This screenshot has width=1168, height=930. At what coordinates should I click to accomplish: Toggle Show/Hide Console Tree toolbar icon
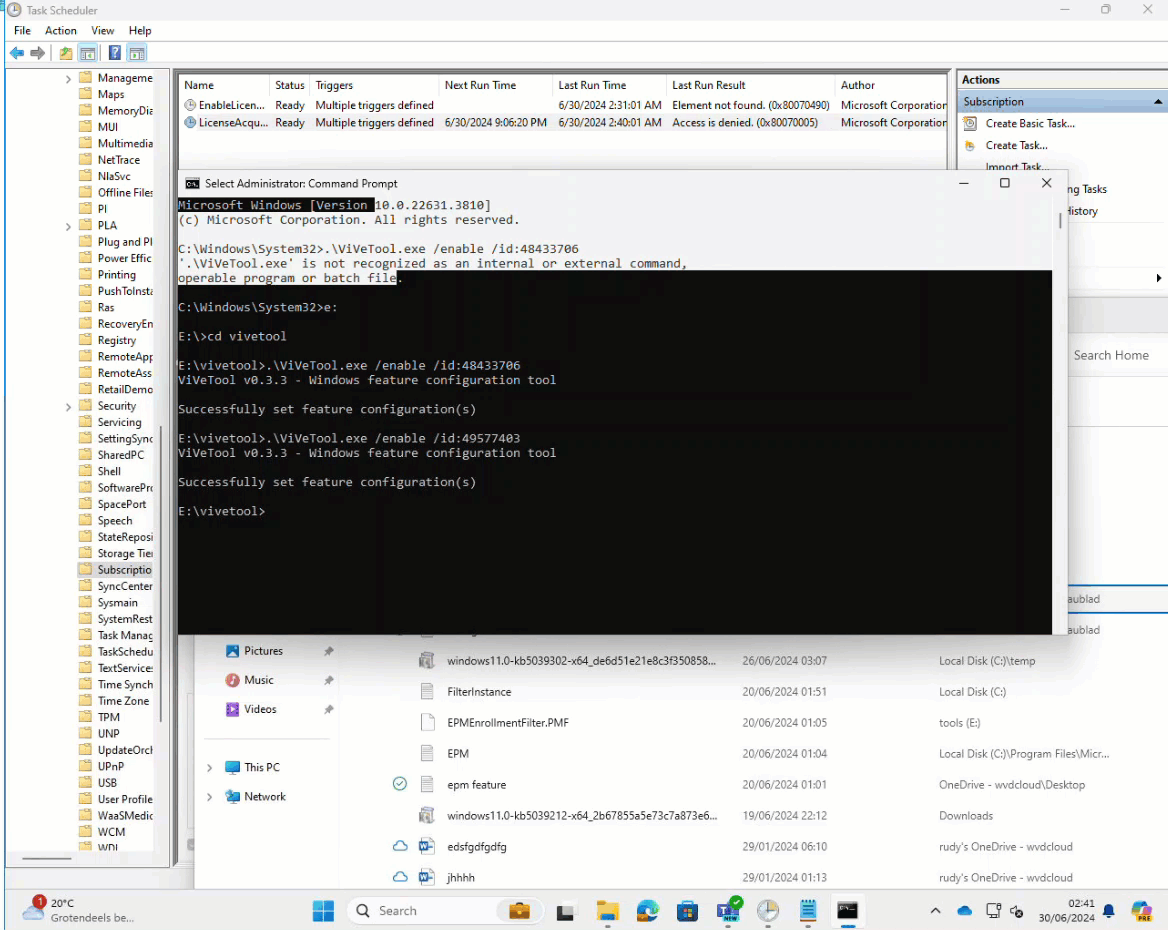[87, 53]
